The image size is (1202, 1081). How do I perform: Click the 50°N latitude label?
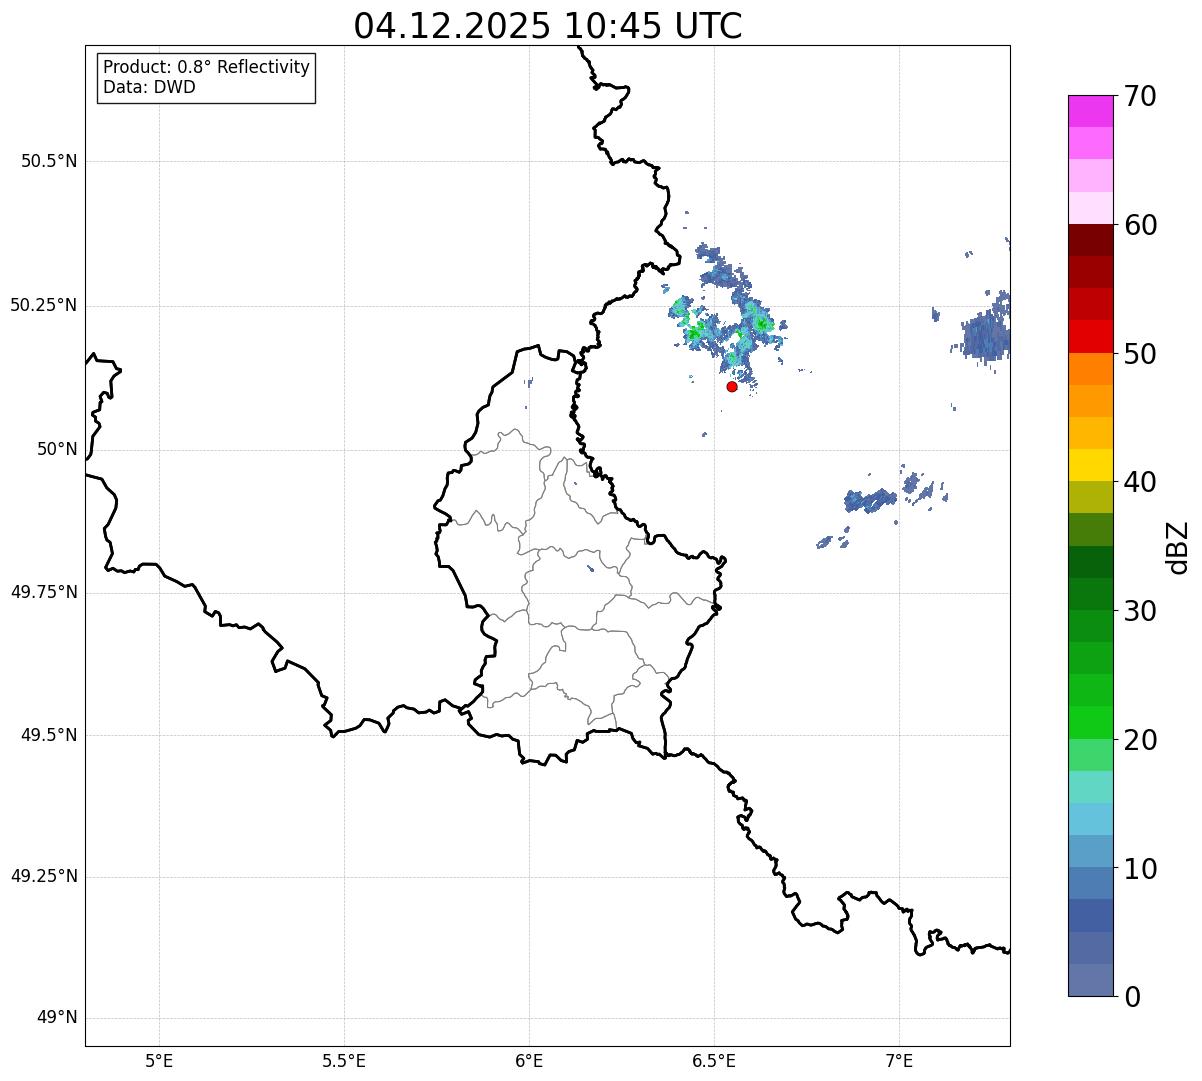pyautogui.click(x=57, y=449)
